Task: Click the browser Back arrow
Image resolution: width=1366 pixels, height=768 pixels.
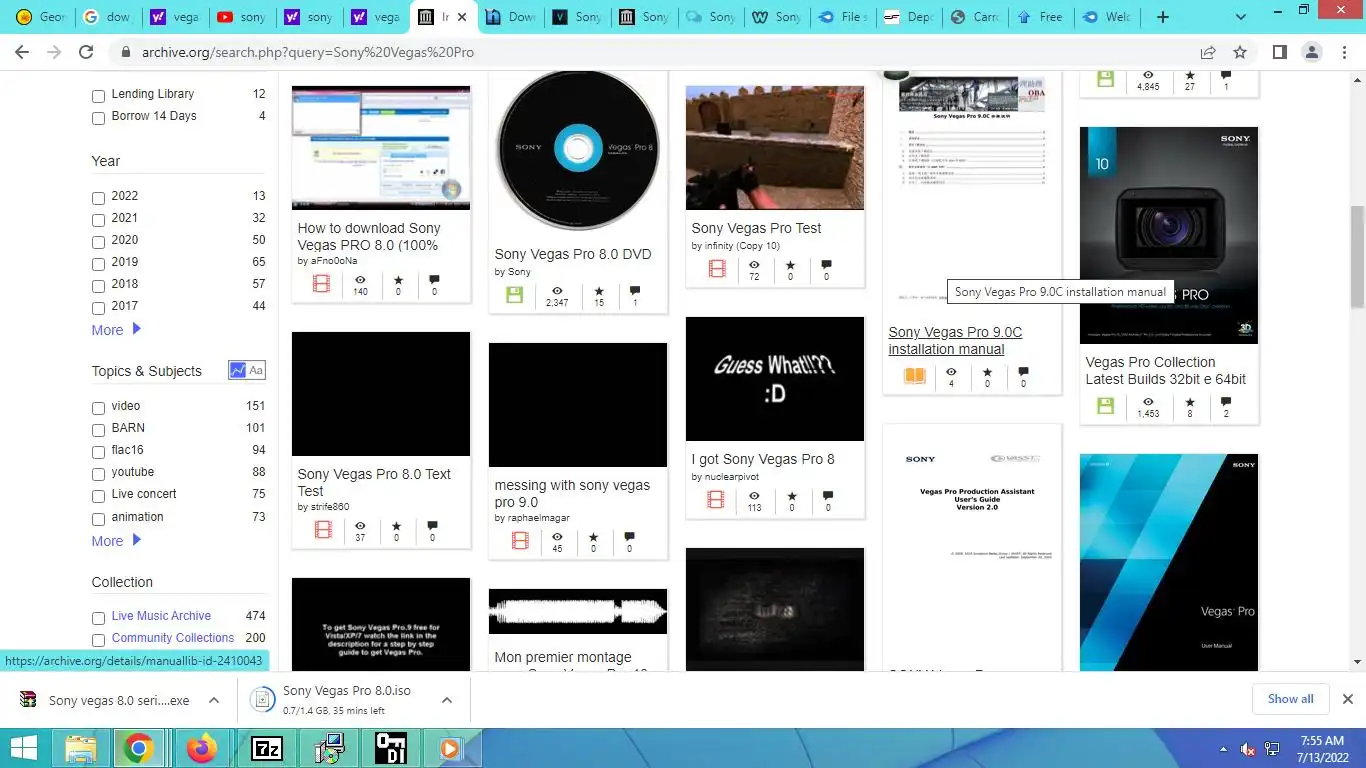Action: (22, 52)
